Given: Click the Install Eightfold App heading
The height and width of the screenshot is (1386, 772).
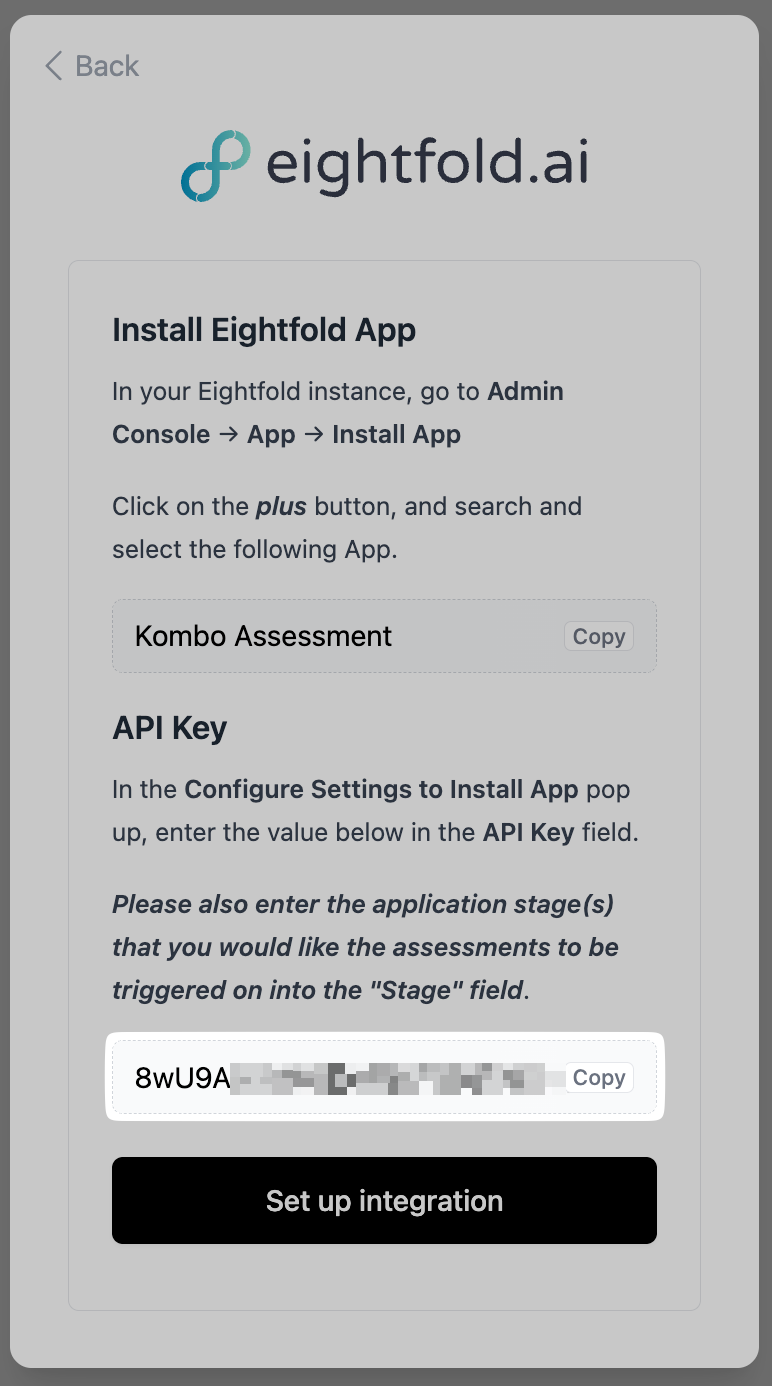Looking at the screenshot, I should click(x=264, y=330).
